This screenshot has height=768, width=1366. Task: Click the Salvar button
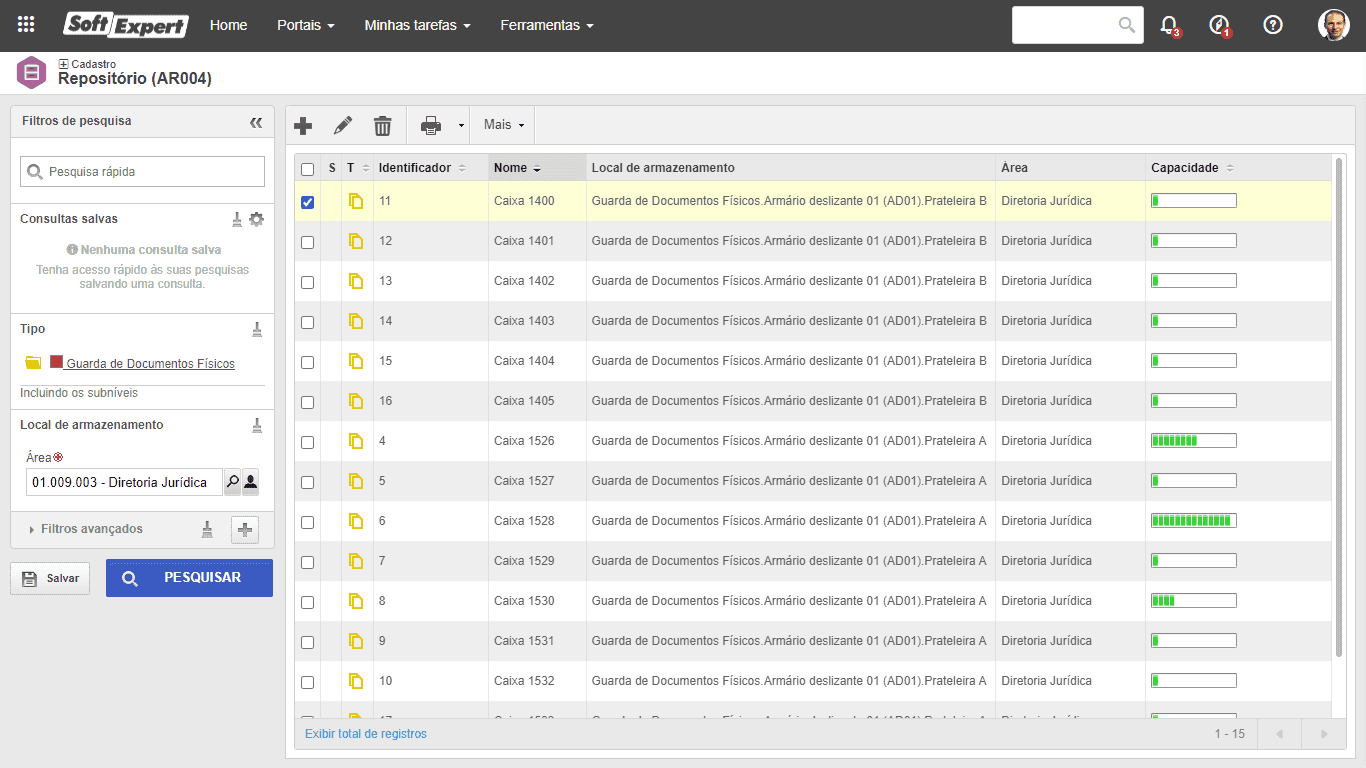(x=50, y=578)
